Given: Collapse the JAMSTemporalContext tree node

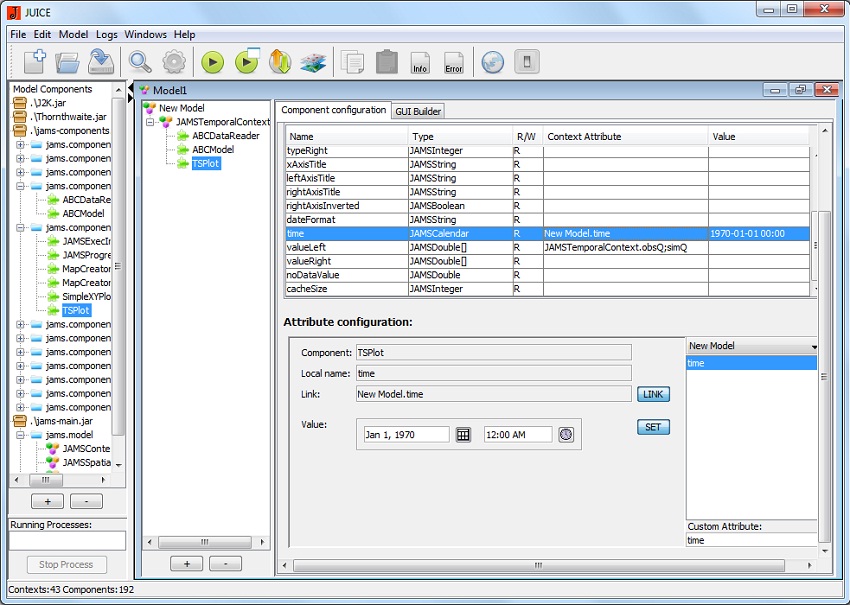Looking at the screenshot, I should pos(150,122).
